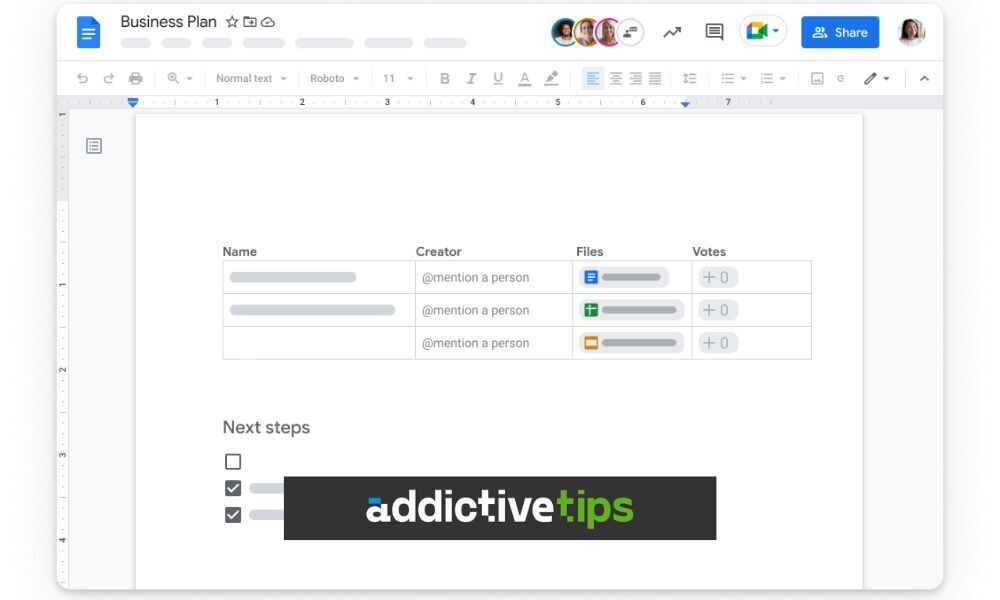The width and height of the screenshot is (1000, 600).
Task: Uncheck the third Next steps checkbox
Action: click(233, 515)
